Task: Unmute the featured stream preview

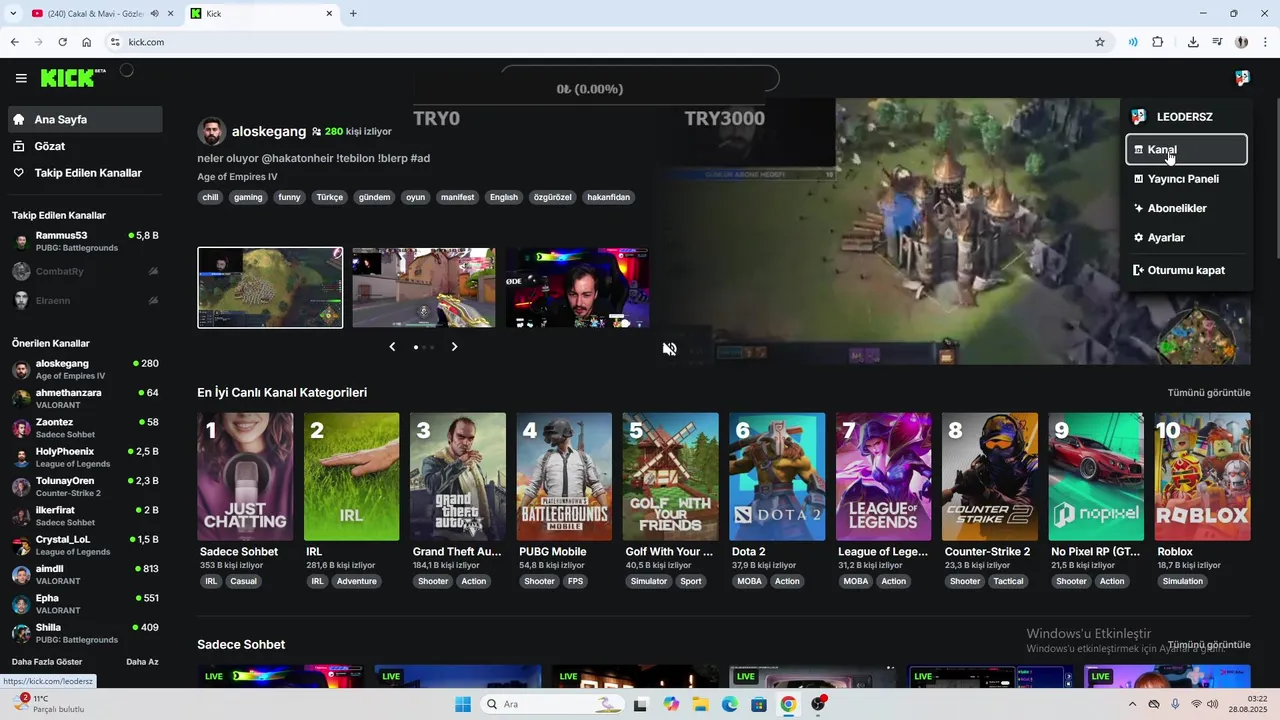Action: [x=670, y=349]
